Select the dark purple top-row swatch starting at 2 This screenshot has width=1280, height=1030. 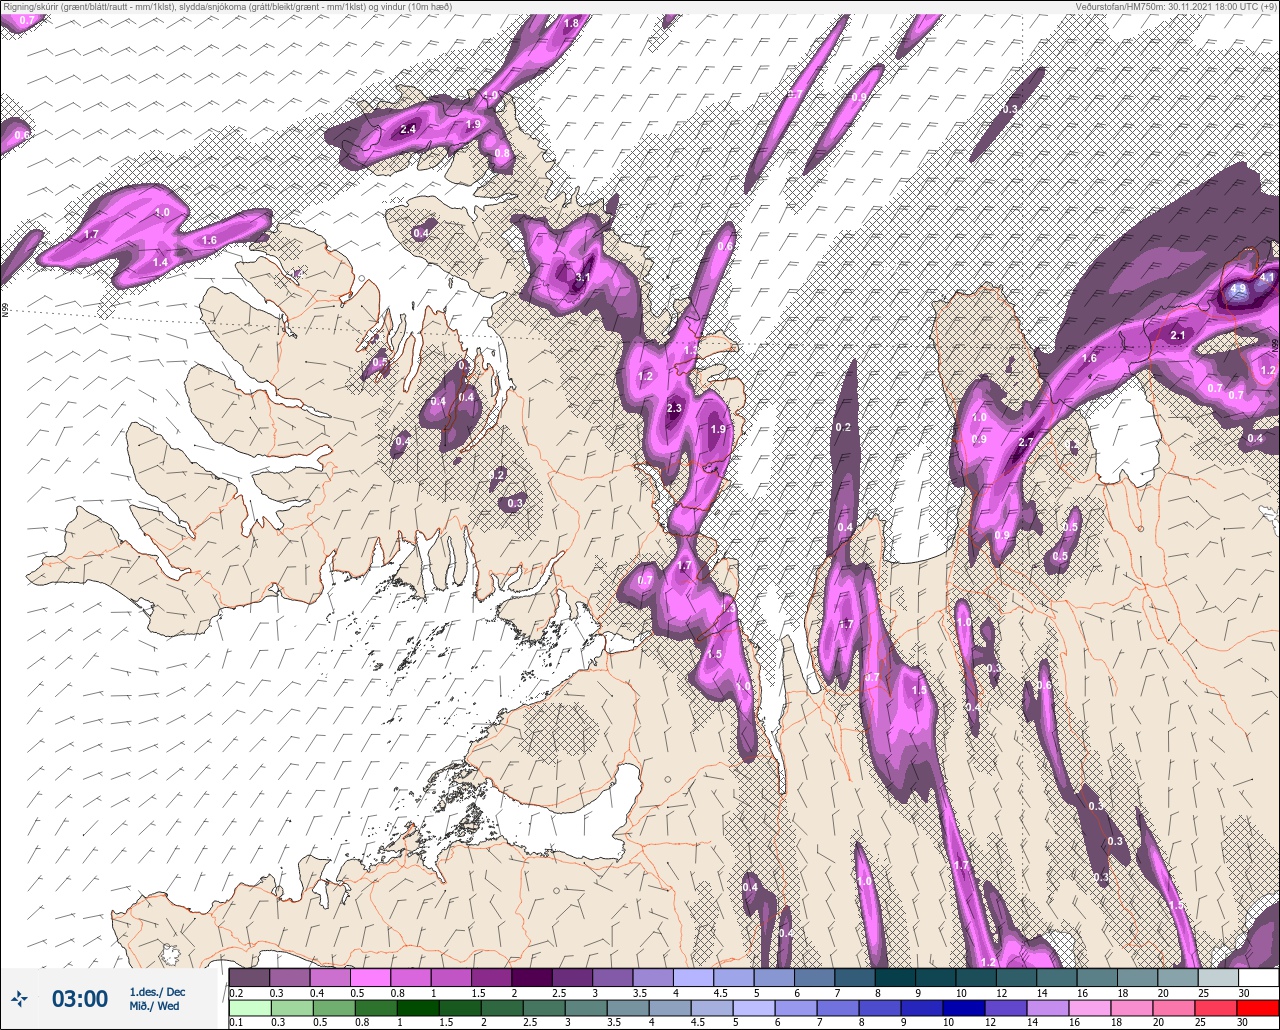pyautogui.click(x=531, y=977)
